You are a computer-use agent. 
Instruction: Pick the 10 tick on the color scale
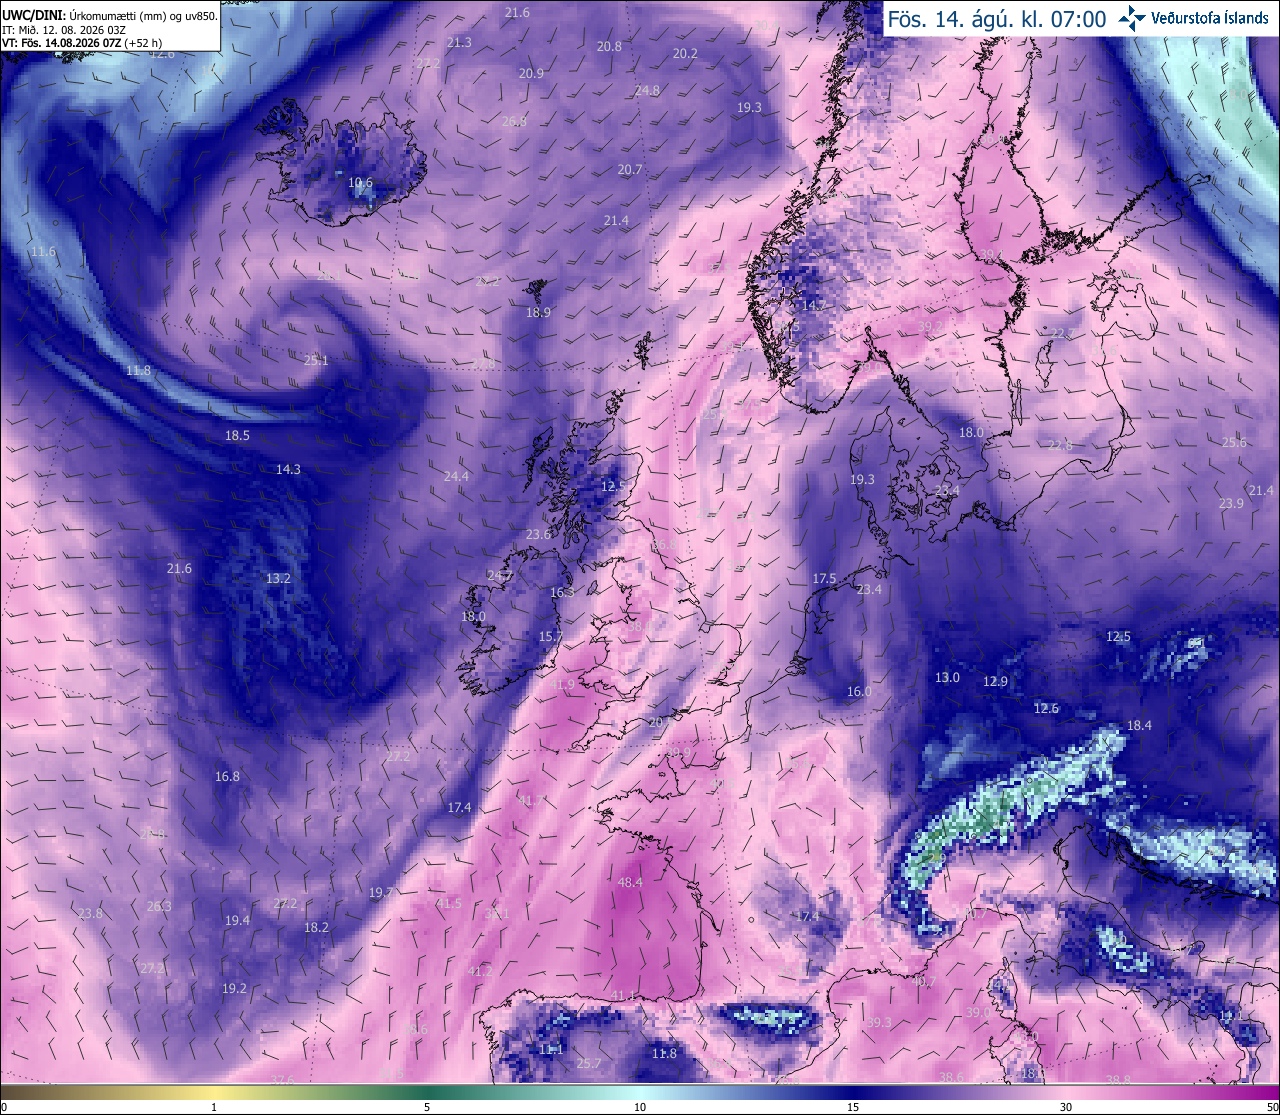[x=640, y=1107]
